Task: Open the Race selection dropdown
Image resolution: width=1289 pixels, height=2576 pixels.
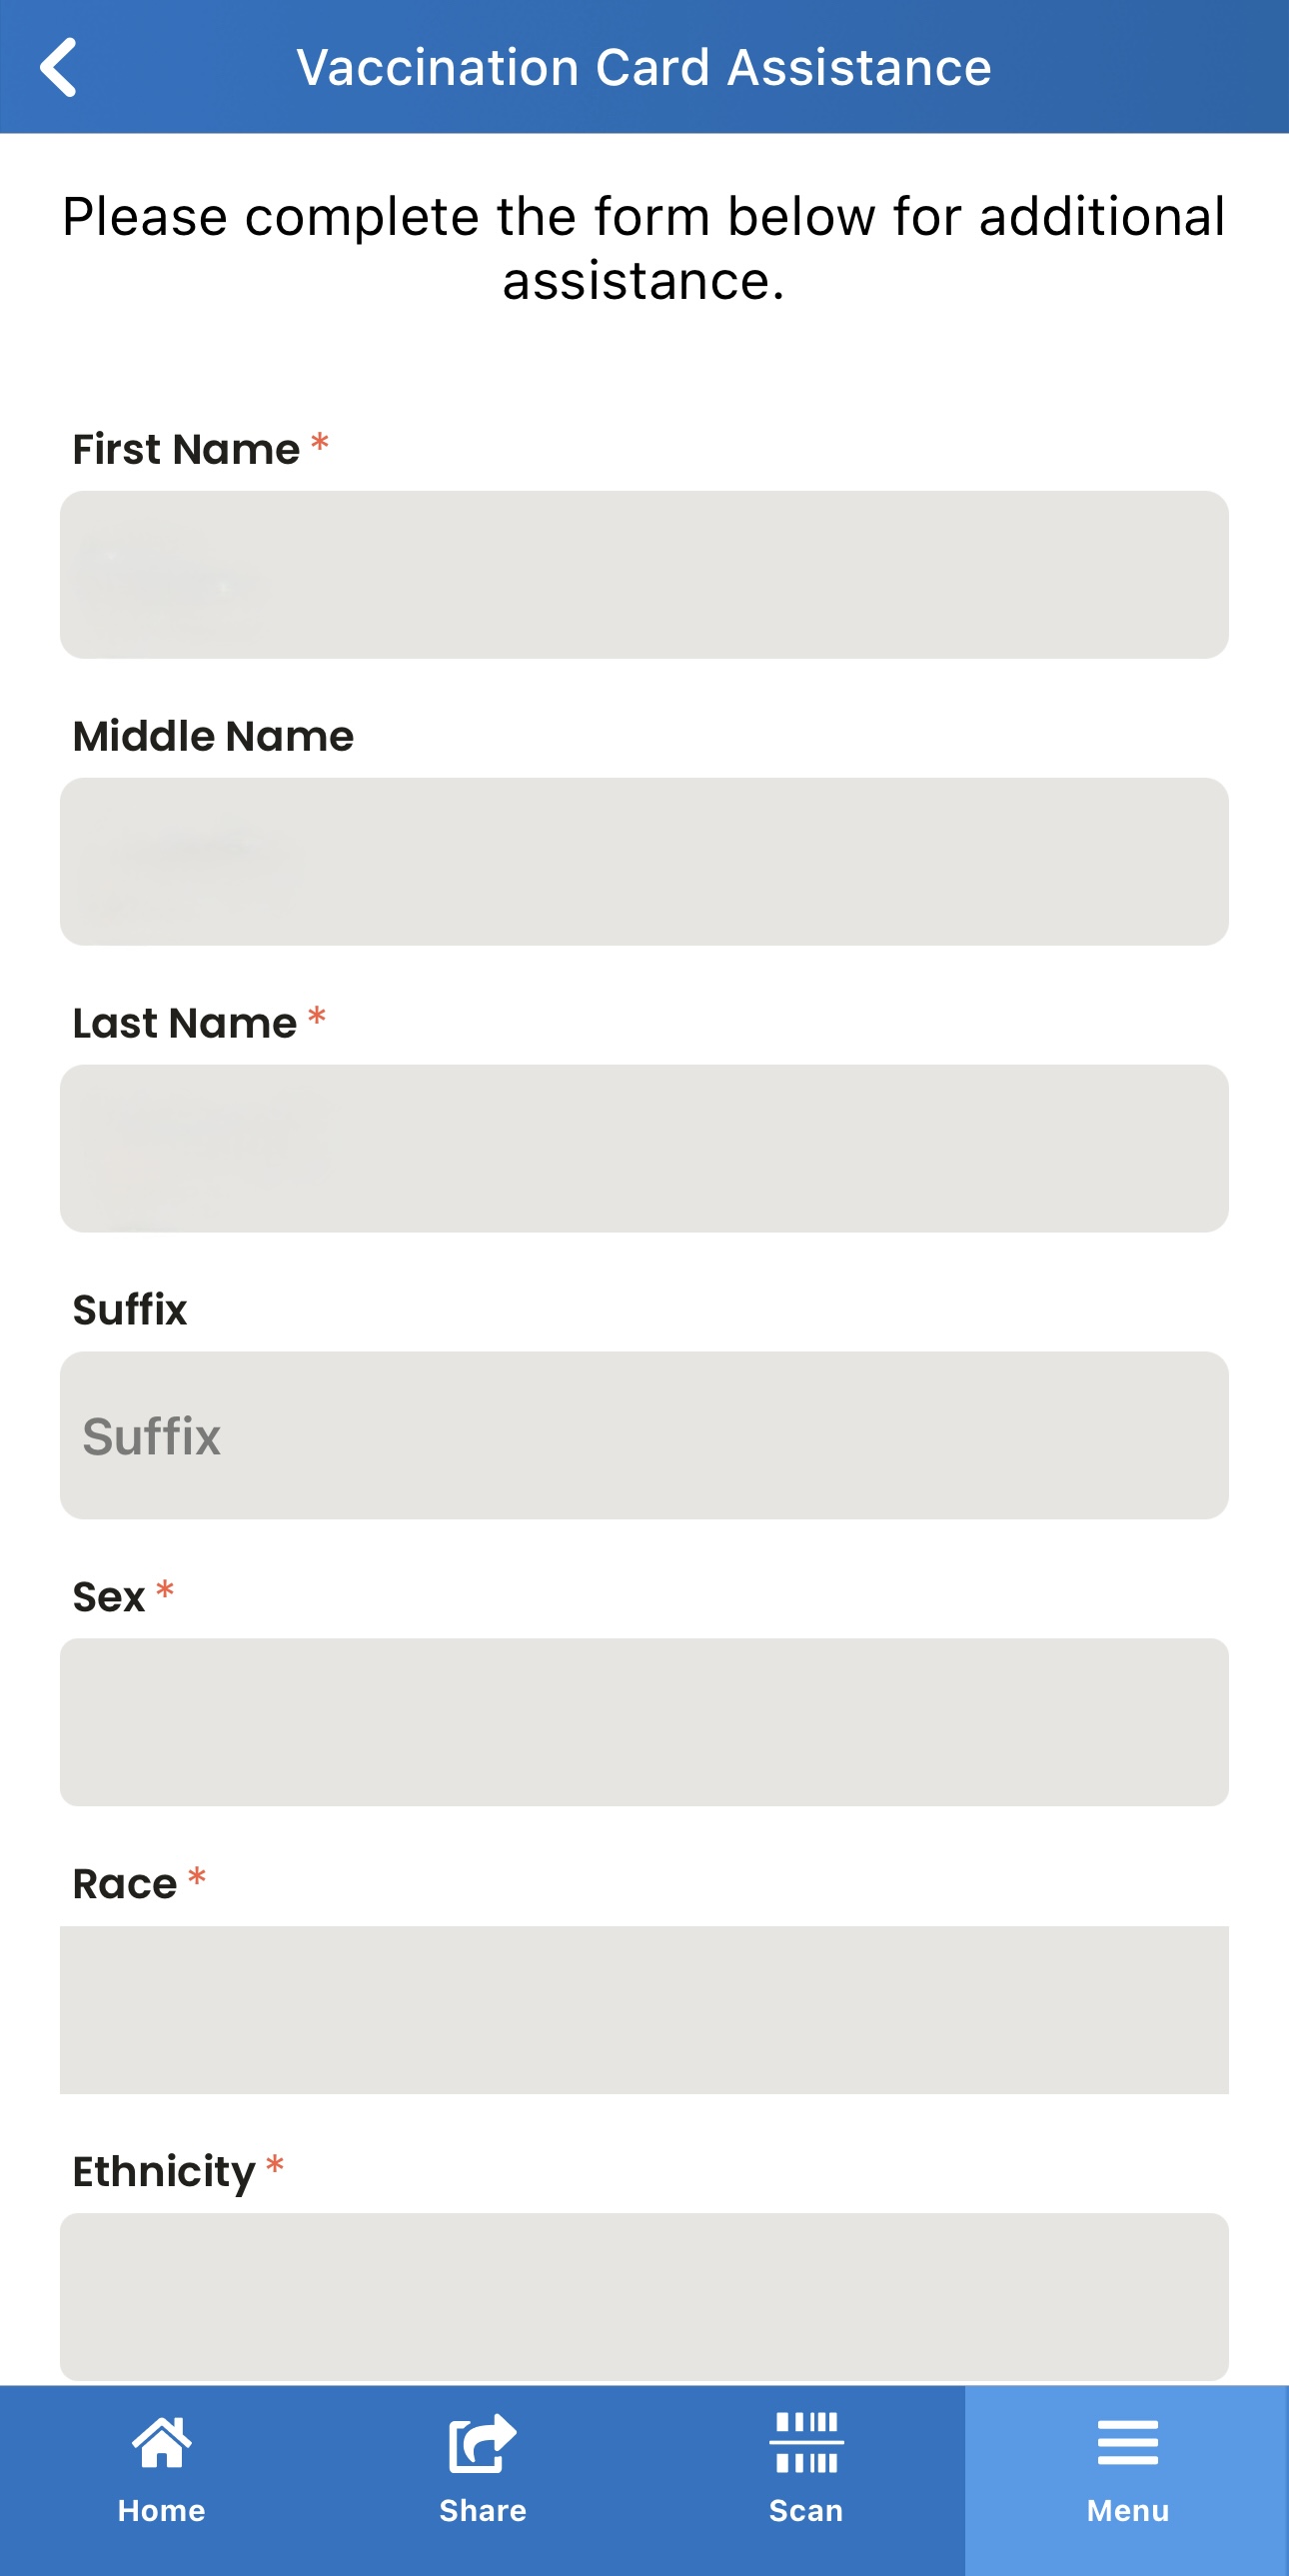Action: pos(644,2009)
